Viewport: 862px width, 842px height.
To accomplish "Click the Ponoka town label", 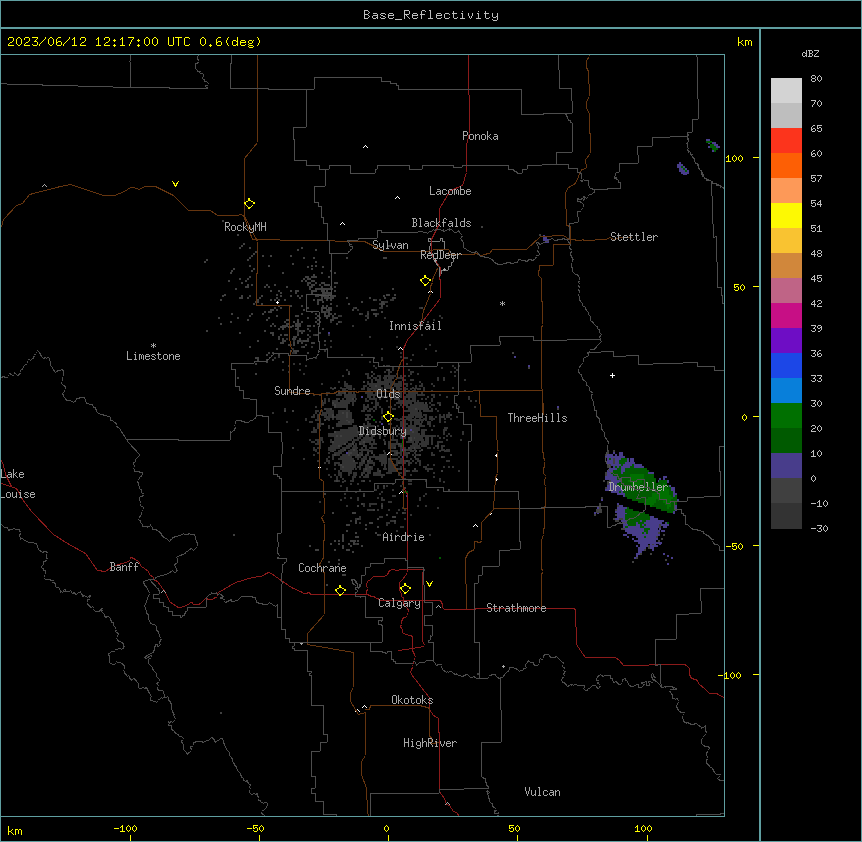I will 480,136.
